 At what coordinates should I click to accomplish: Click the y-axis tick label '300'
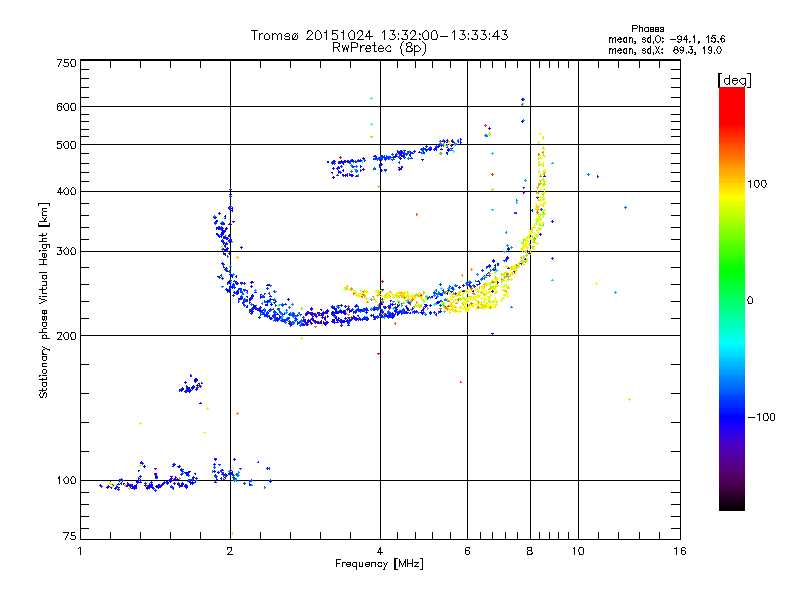pos(66,252)
